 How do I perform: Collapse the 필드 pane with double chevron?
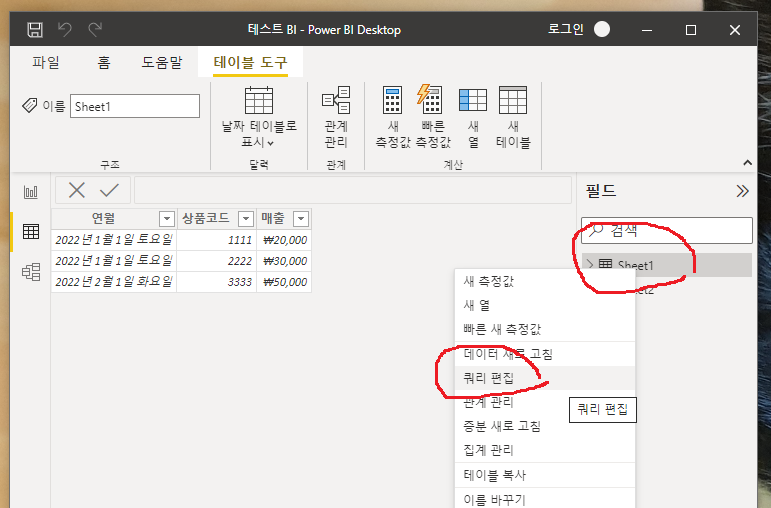742,191
